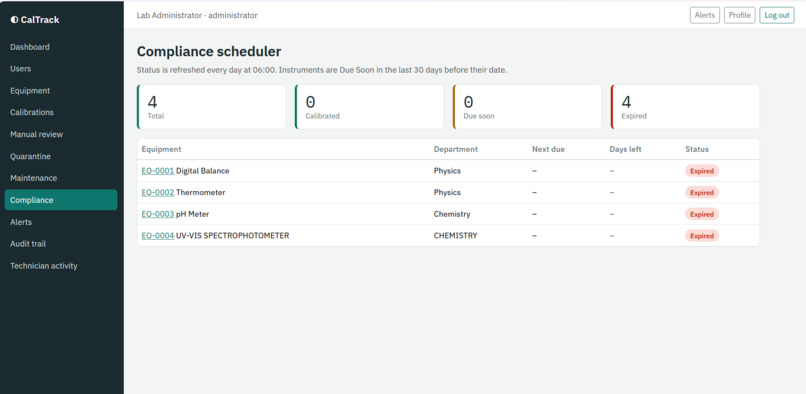Click the Status column header
The image size is (806, 394).
click(x=697, y=149)
